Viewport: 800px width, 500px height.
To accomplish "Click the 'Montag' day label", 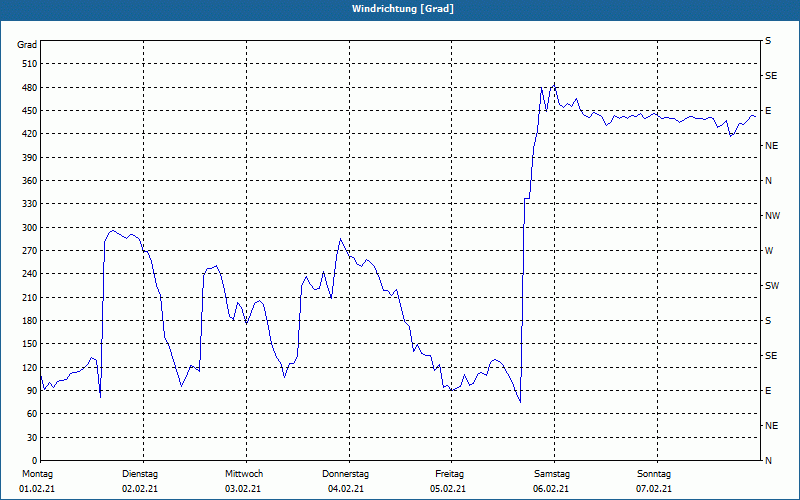I will [37, 474].
